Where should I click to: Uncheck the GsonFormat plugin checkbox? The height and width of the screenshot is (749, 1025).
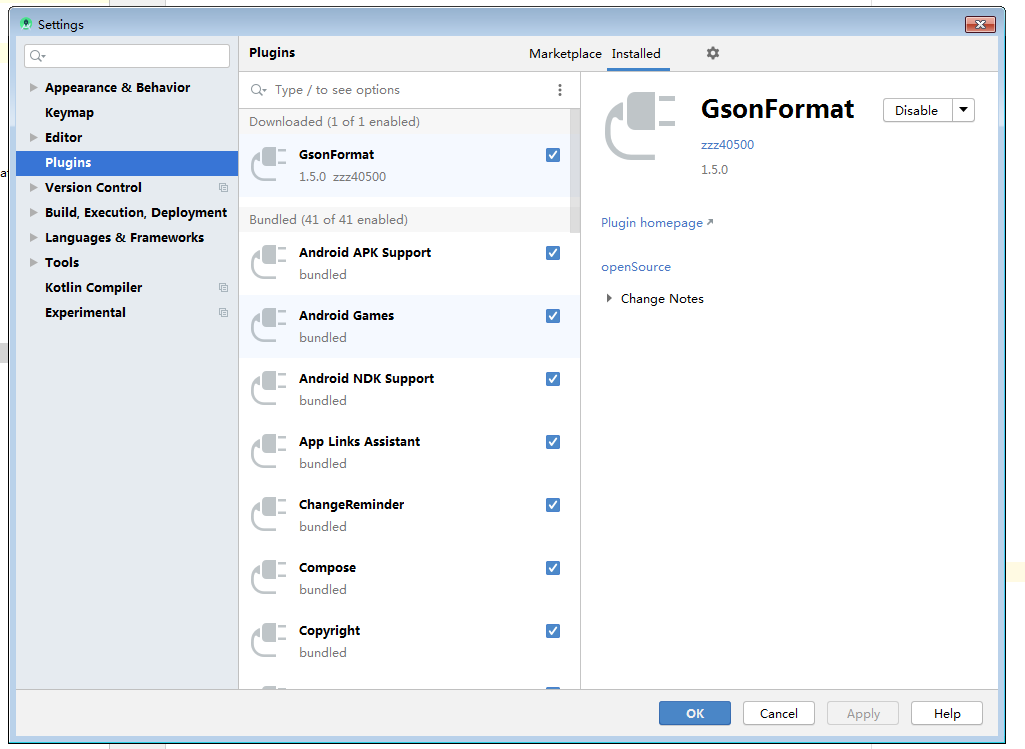click(553, 155)
